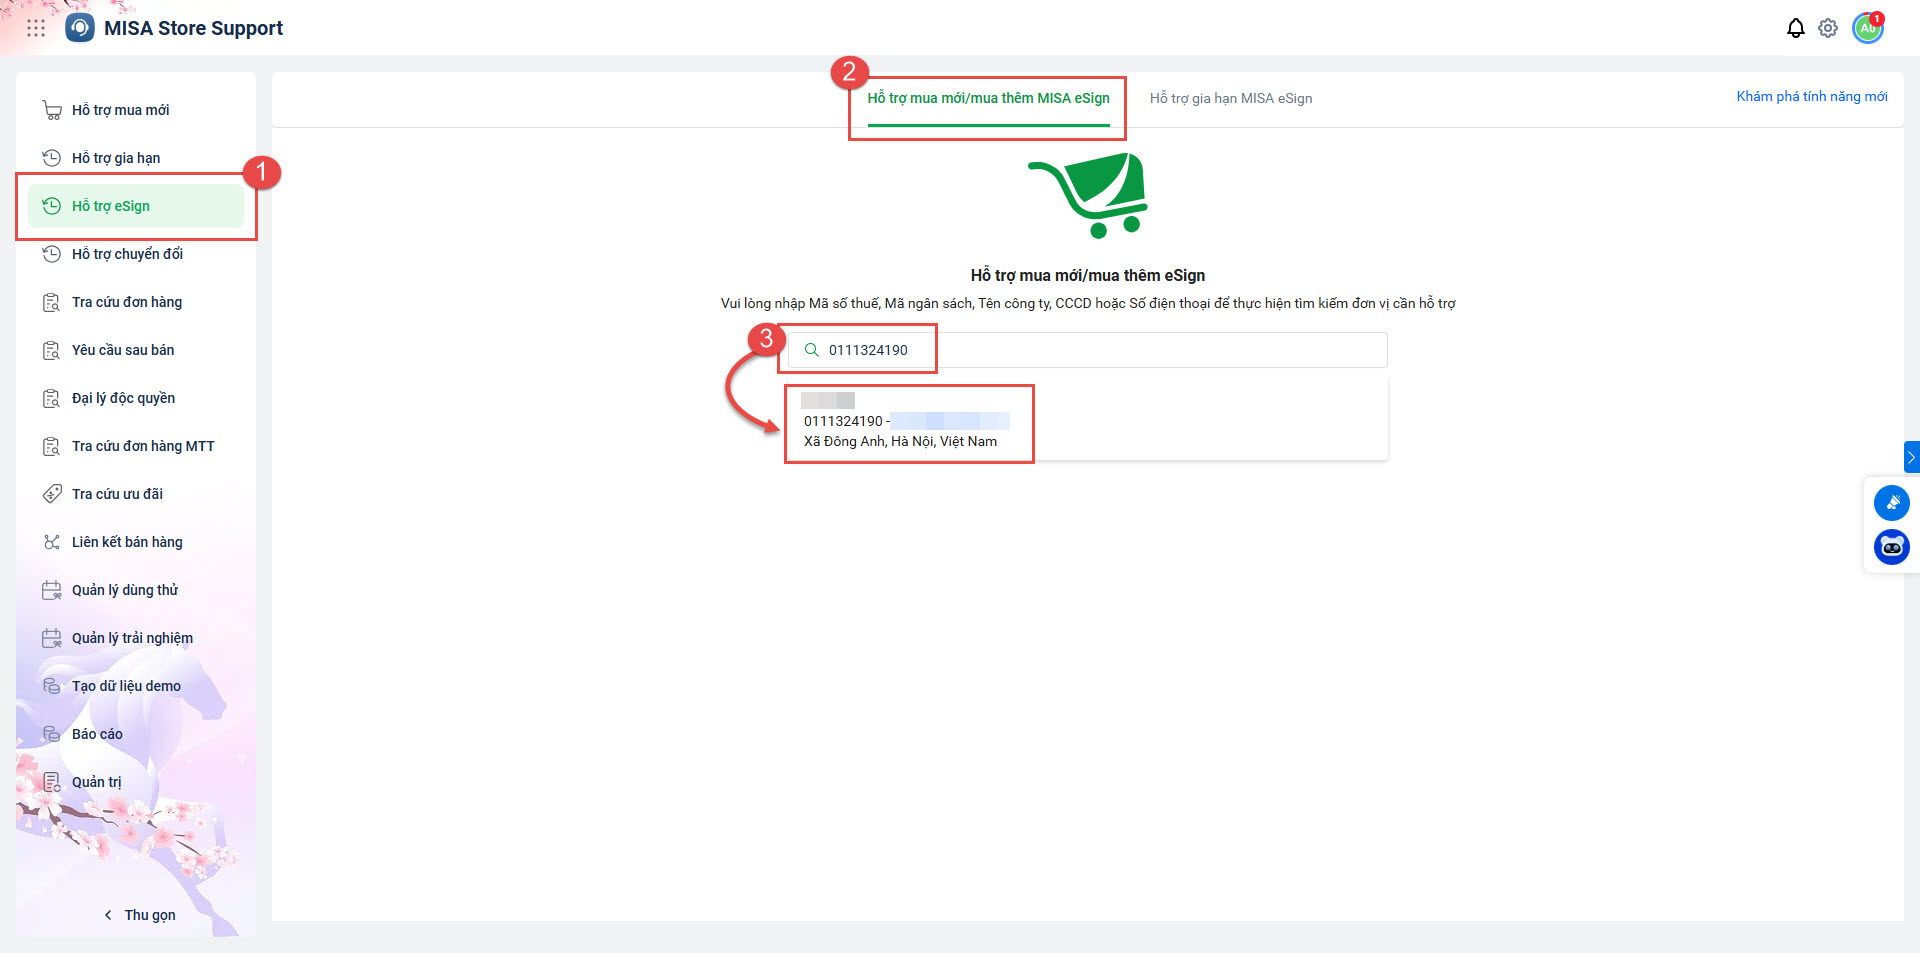Open Quản lý dùng thử
This screenshot has width=1920, height=953.
click(136, 590)
